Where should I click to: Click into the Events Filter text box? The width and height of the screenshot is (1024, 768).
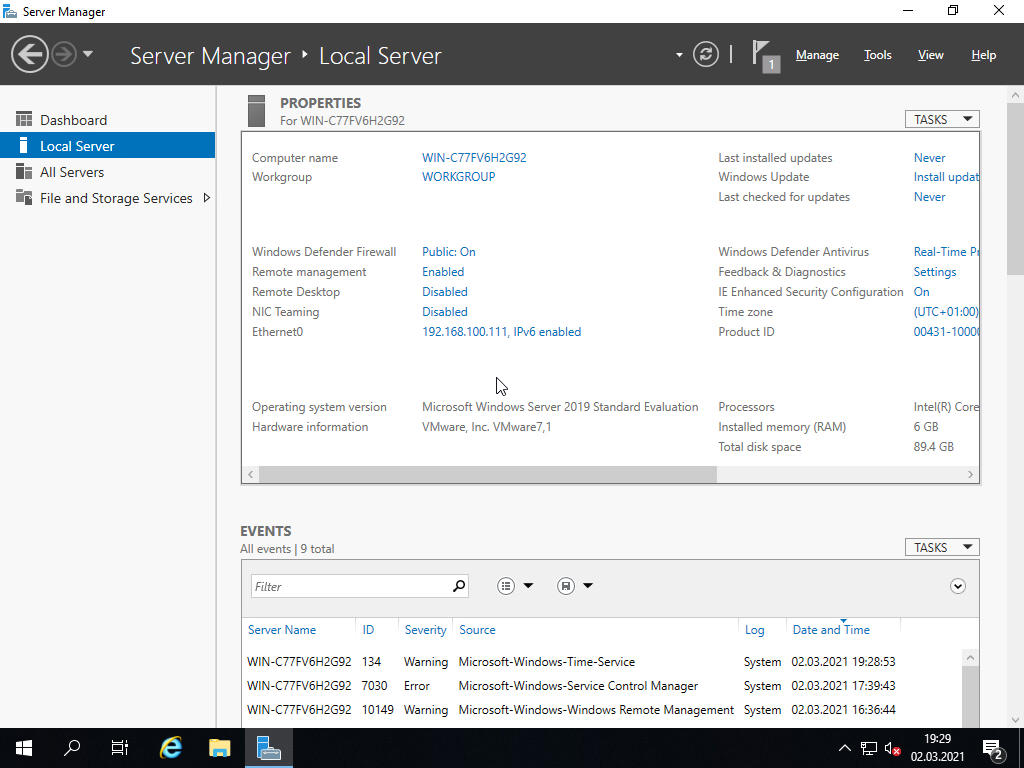click(350, 586)
